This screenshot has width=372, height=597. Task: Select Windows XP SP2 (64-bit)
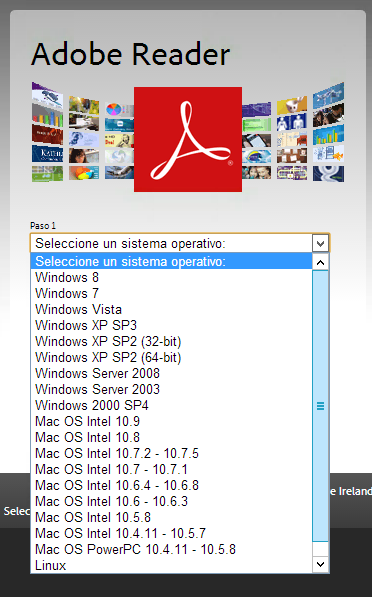point(171,357)
